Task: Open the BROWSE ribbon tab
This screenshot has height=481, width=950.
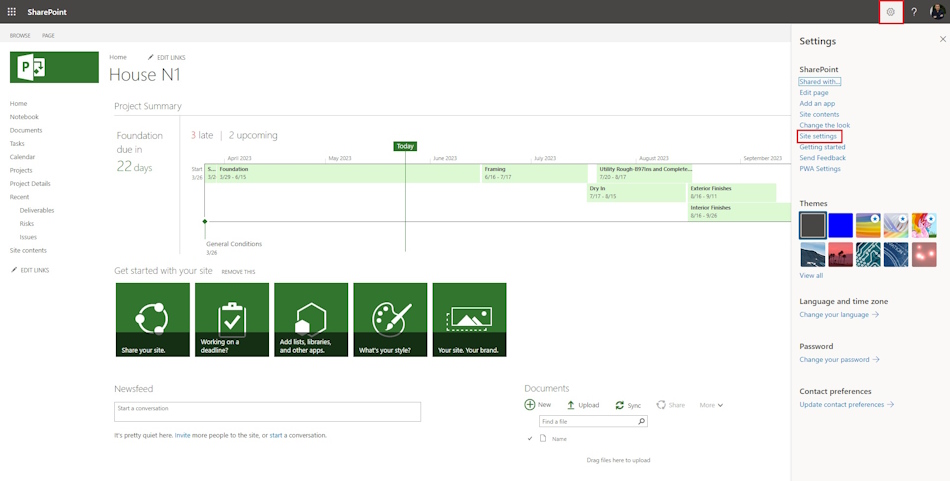Action: 20,36
